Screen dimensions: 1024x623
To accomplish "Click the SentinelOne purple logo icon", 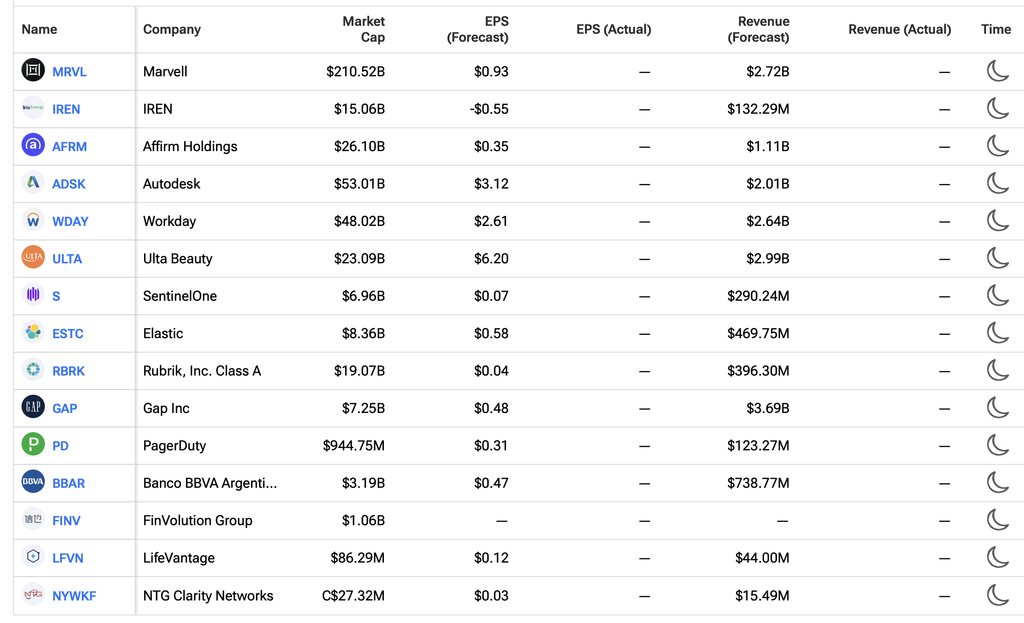I will [x=33, y=295].
